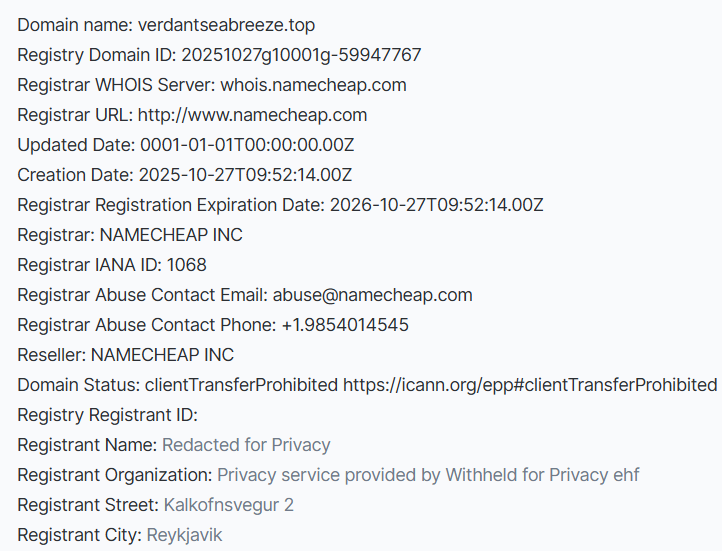
Task: Click the abuse@namecheap.com email address
Action: [373, 295]
